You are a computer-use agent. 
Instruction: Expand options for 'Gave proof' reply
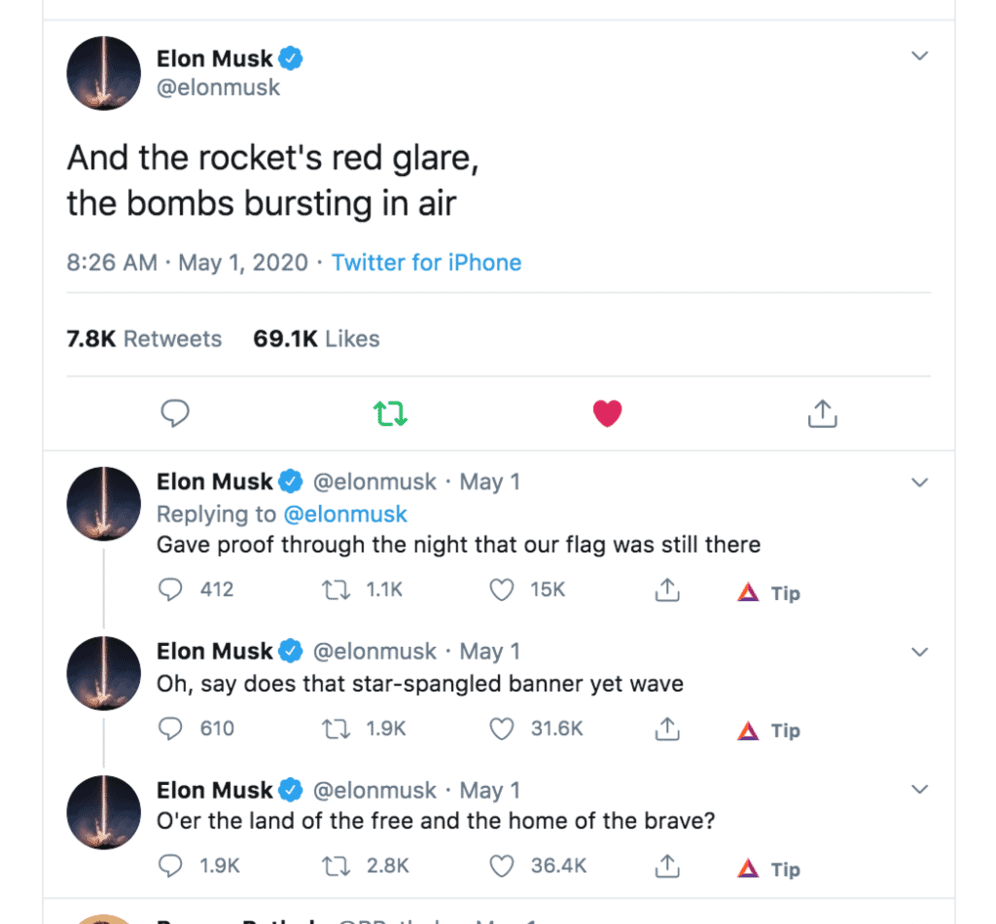(x=920, y=482)
